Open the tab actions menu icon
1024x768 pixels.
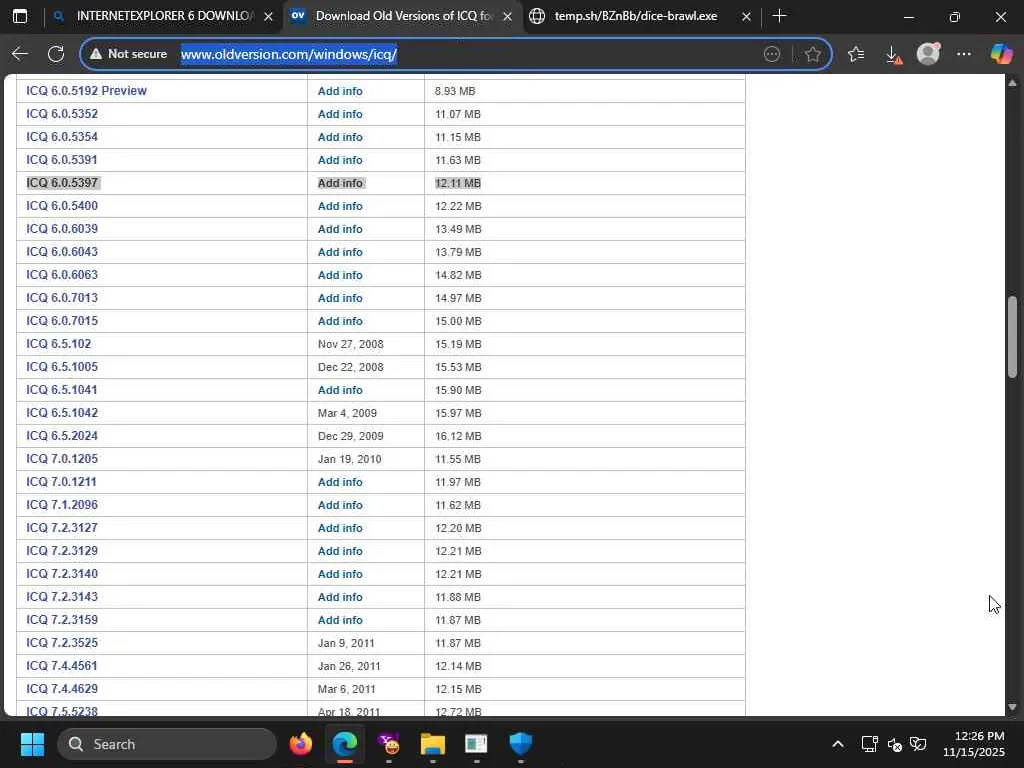[x=20, y=16]
